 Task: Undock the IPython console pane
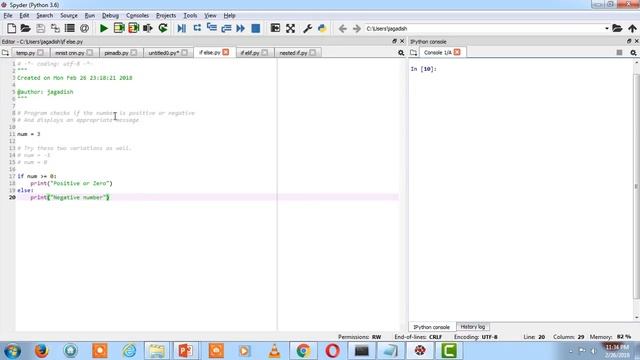coord(629,41)
